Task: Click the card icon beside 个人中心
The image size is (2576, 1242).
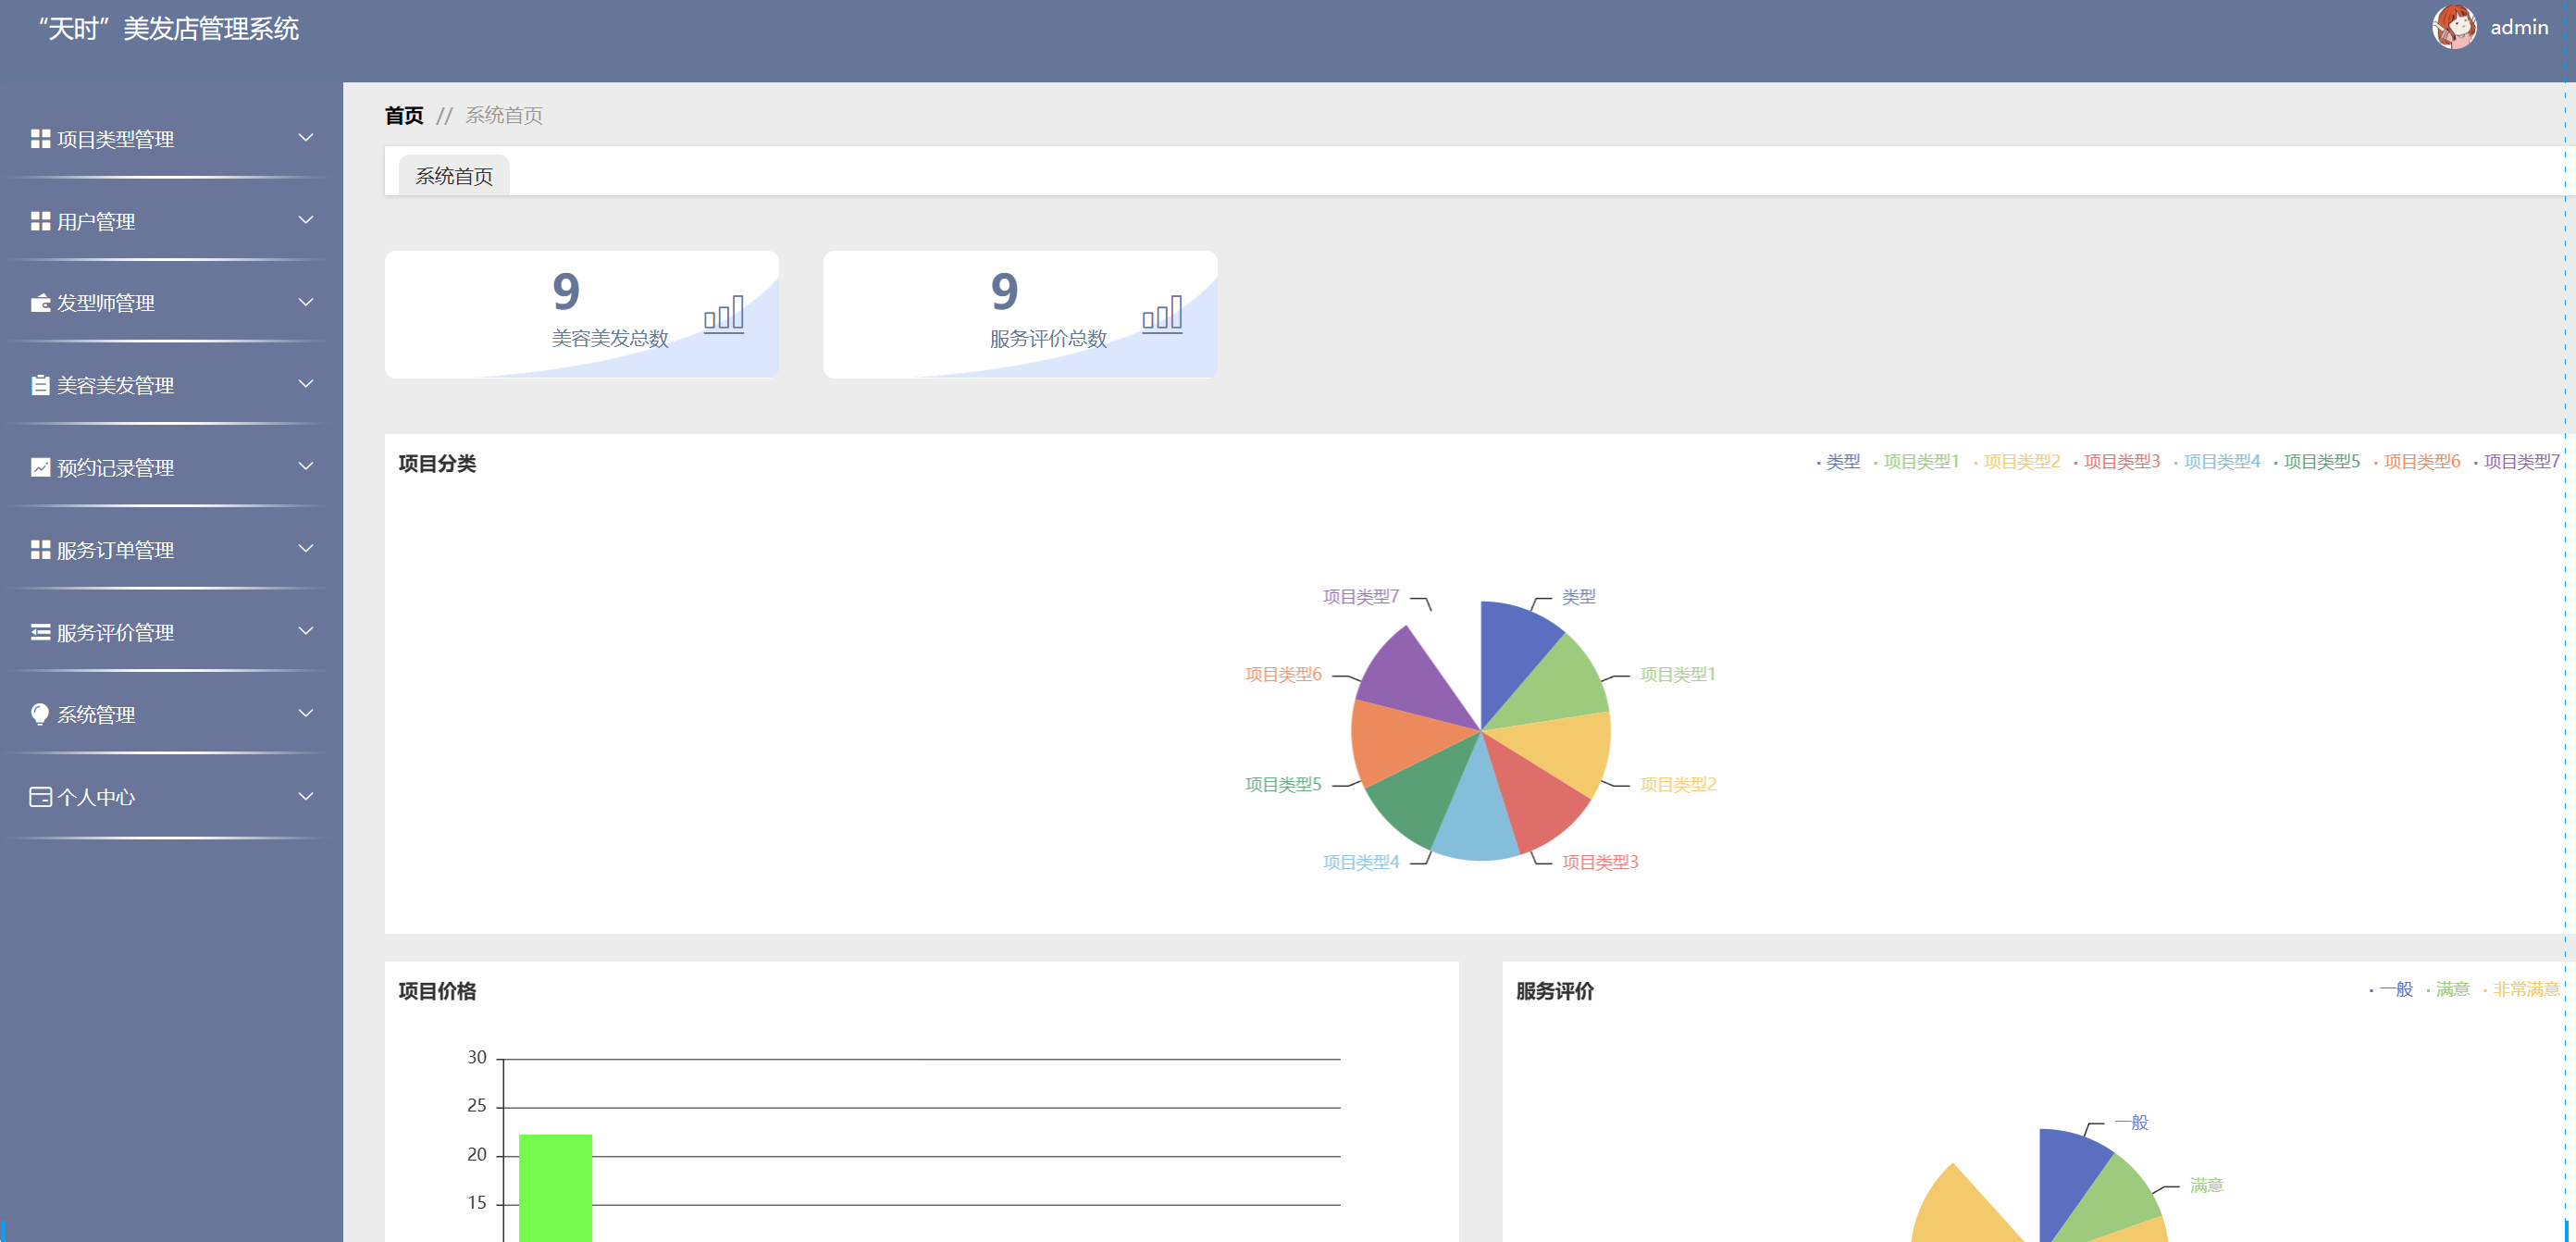Action: tap(40, 797)
